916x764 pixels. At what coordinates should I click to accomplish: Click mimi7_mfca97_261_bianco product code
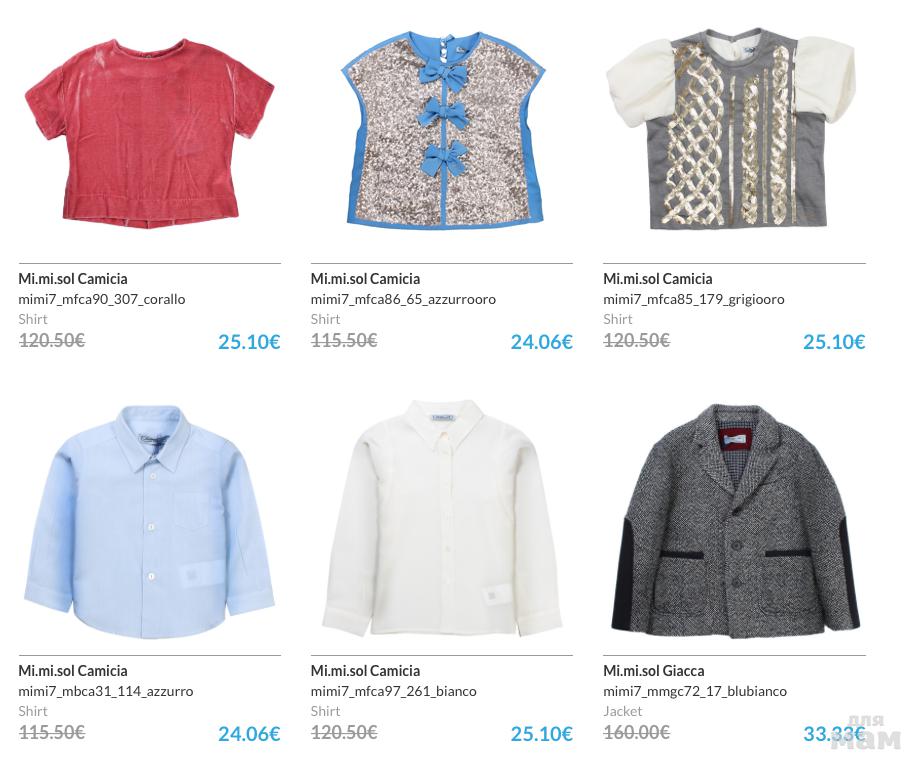394,692
